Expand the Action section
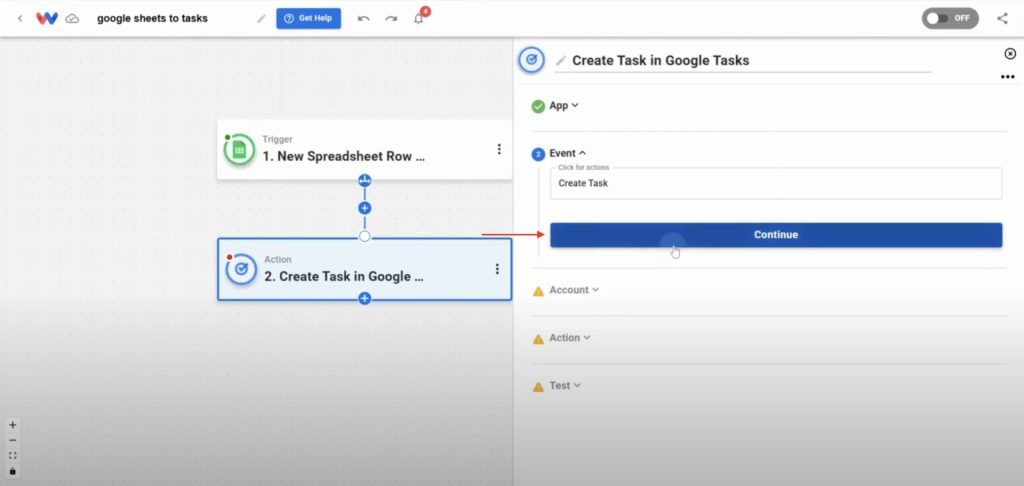 (x=569, y=338)
